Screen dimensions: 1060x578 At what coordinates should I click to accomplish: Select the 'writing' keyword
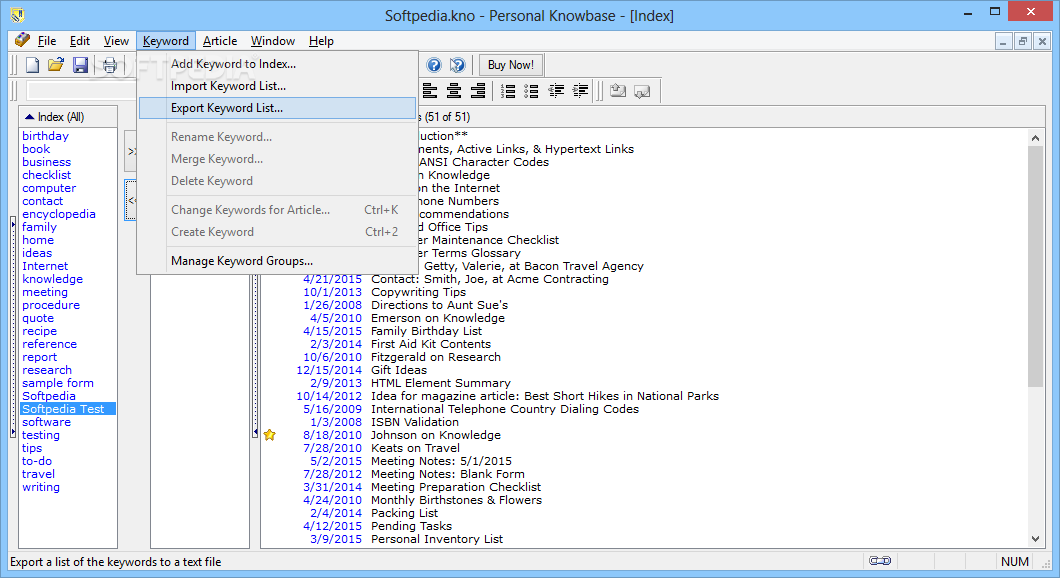[x=41, y=487]
